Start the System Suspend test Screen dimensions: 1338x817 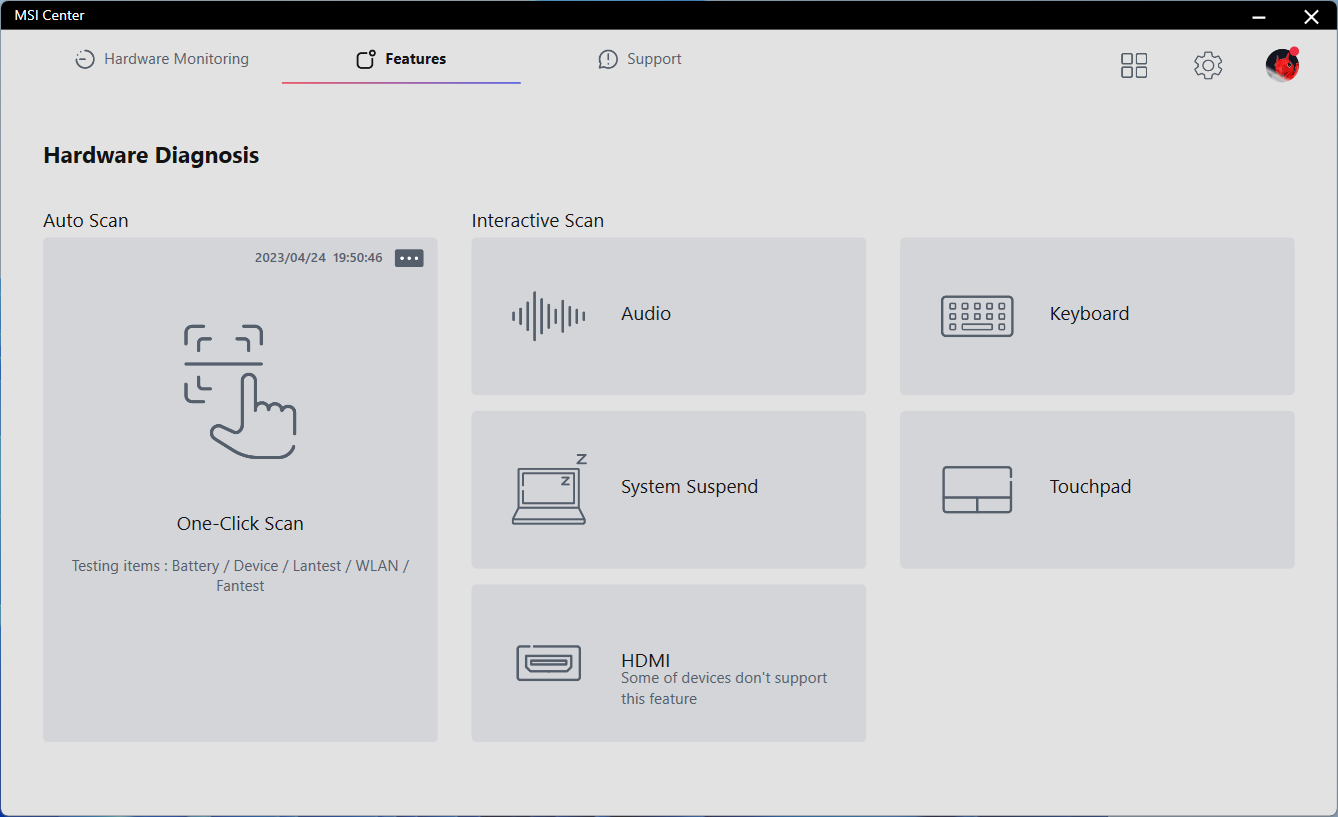click(669, 490)
